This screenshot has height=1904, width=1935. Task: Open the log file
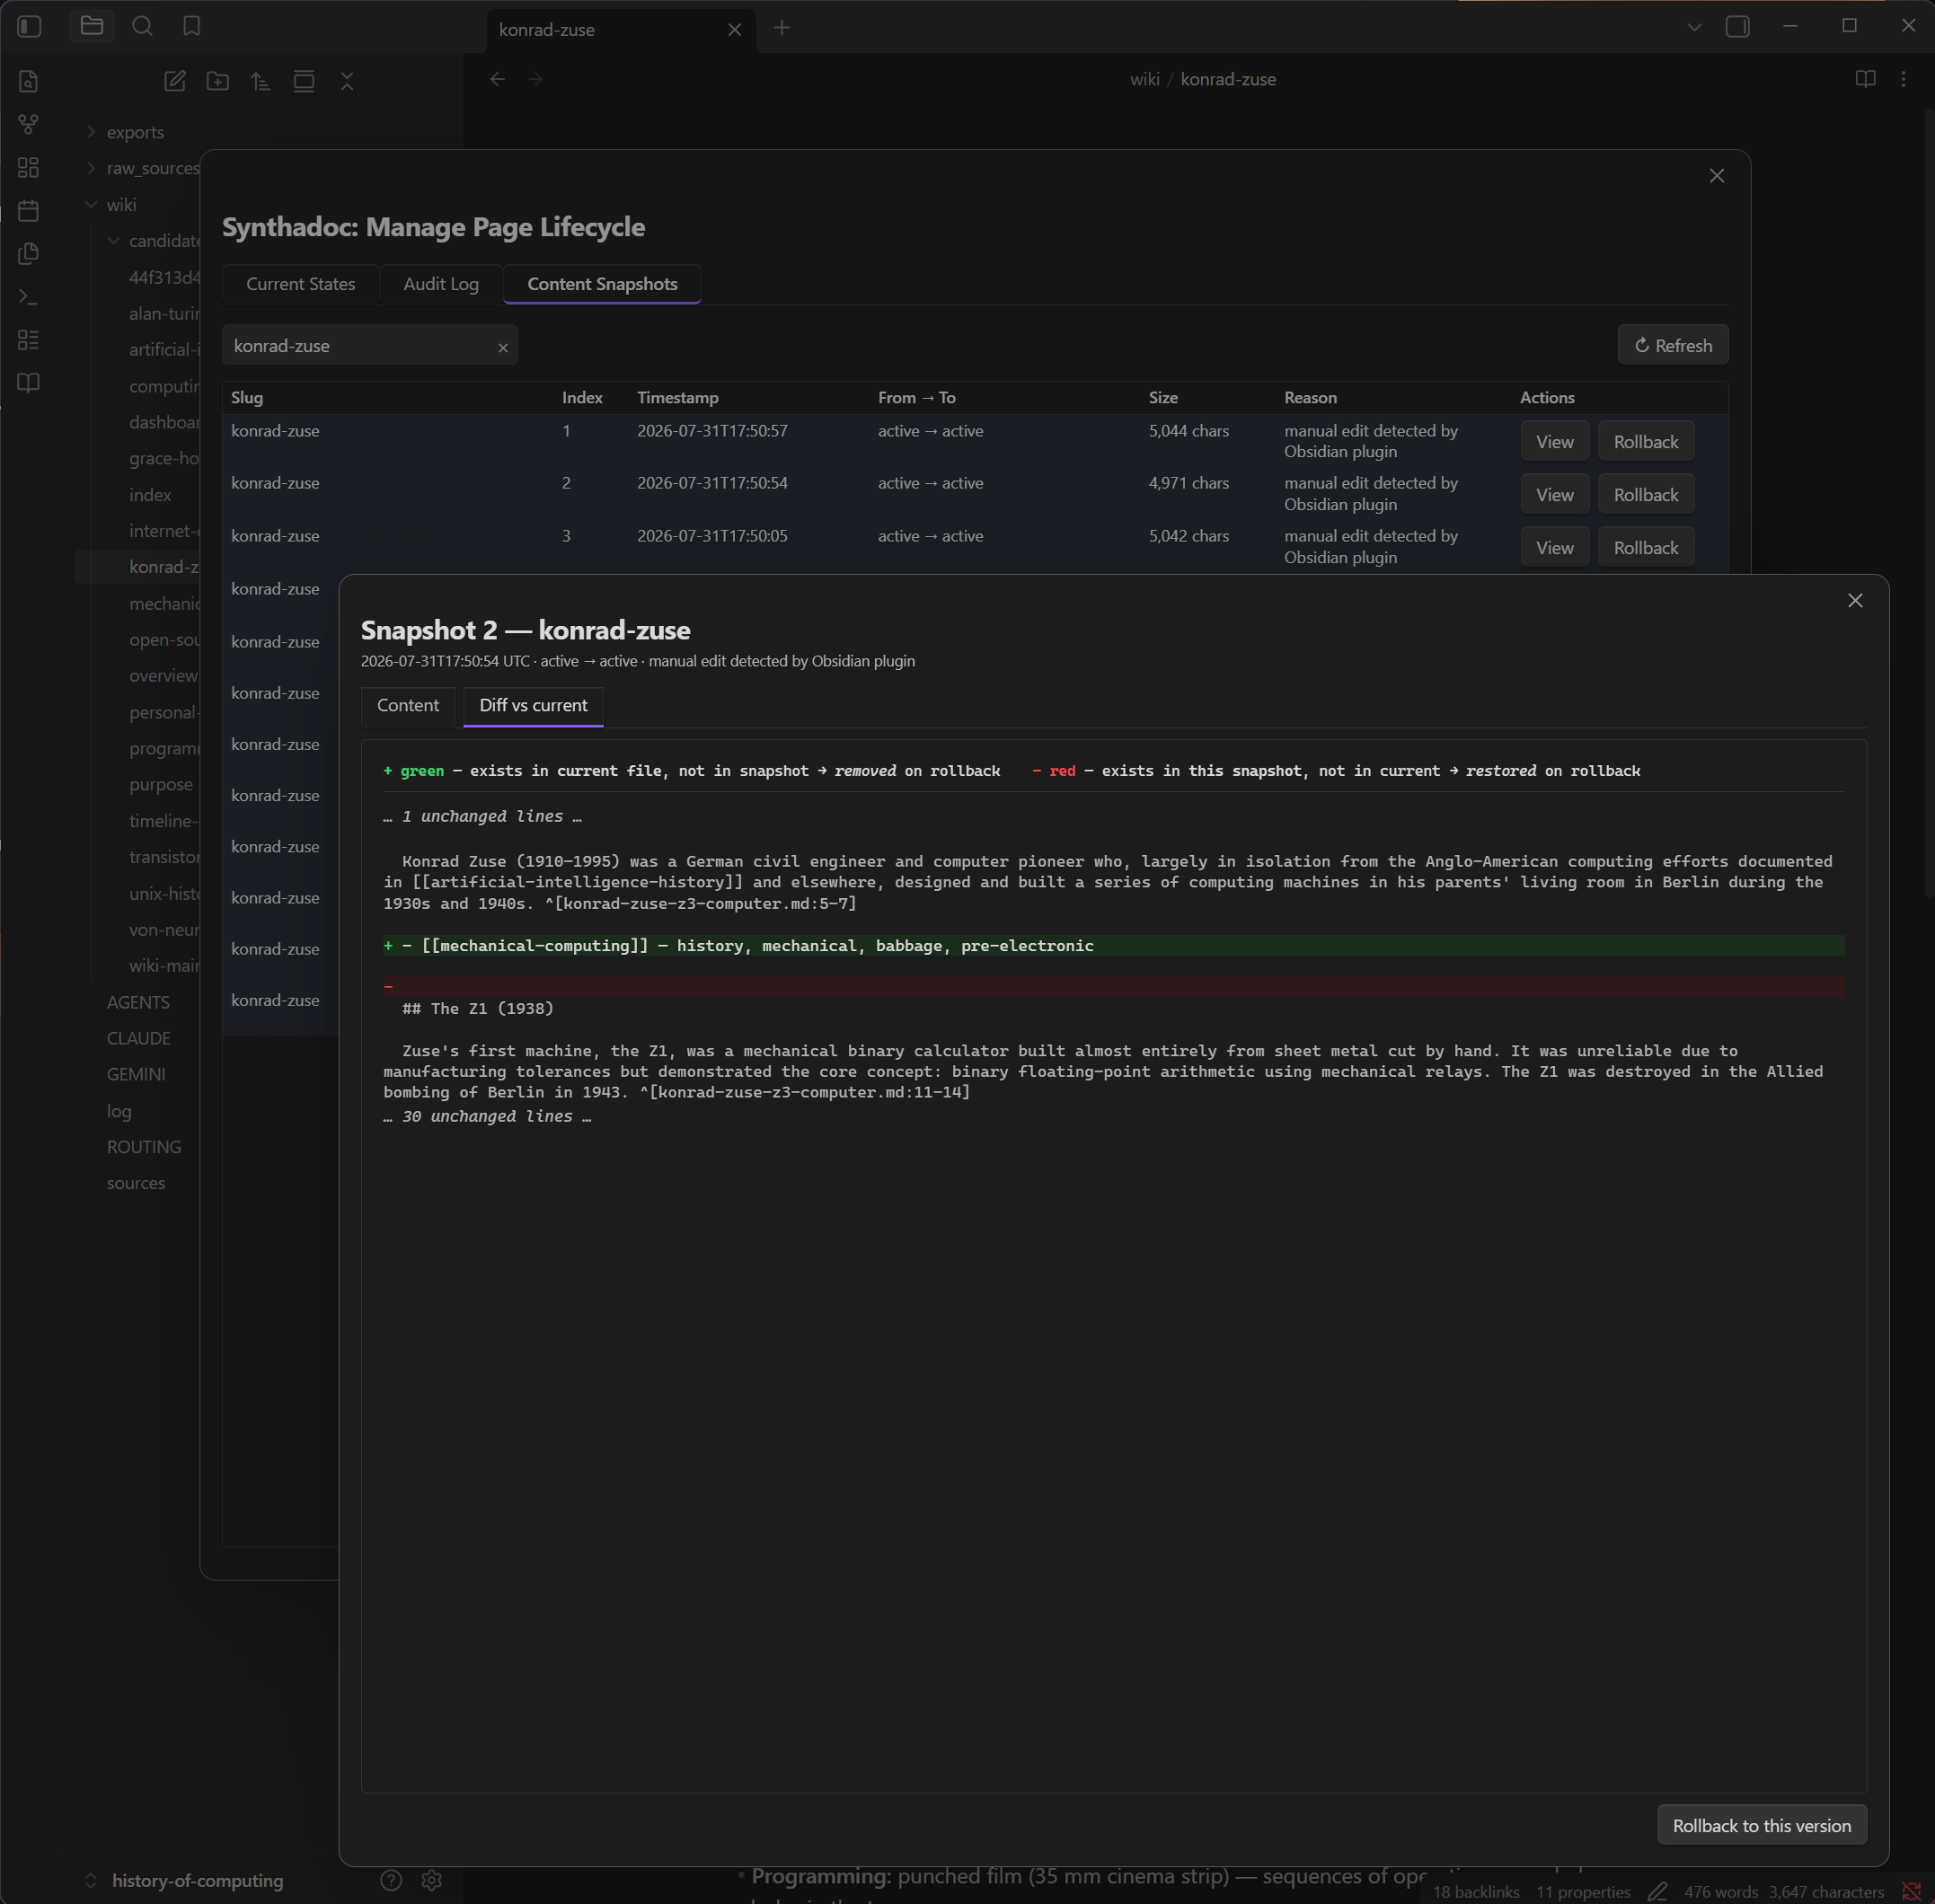[119, 1111]
